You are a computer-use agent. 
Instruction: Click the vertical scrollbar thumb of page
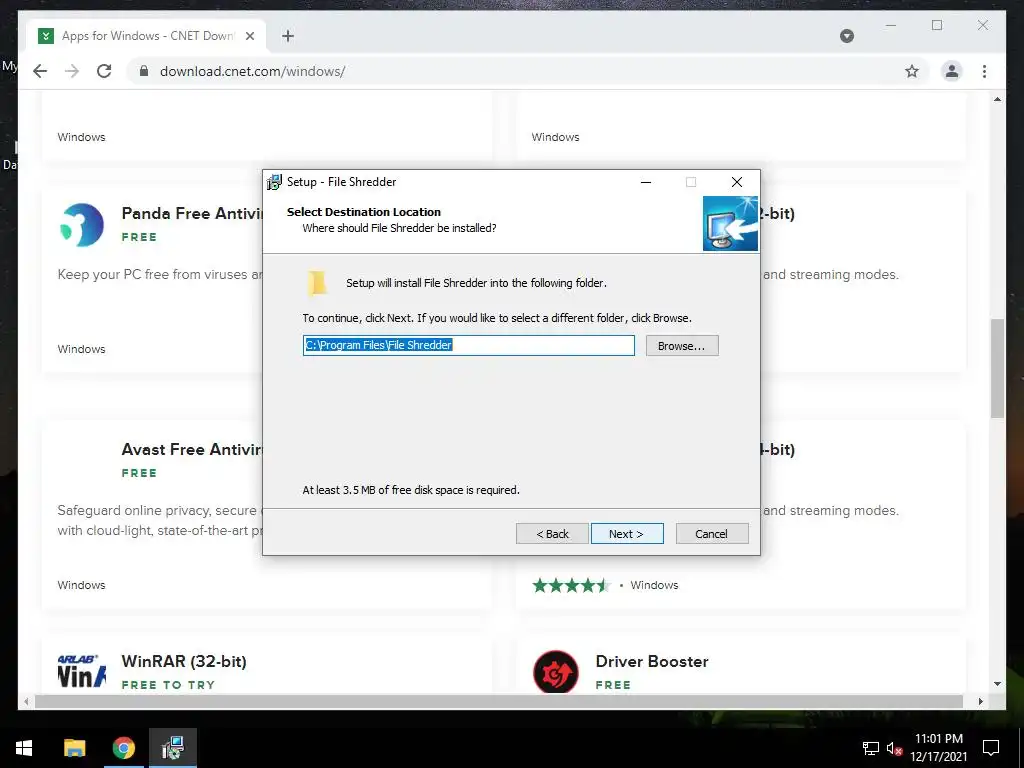997,368
